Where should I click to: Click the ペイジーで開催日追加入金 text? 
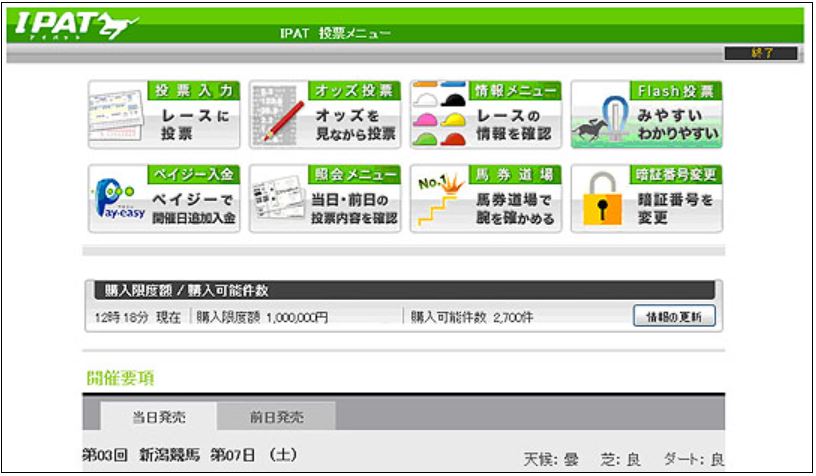[194, 208]
